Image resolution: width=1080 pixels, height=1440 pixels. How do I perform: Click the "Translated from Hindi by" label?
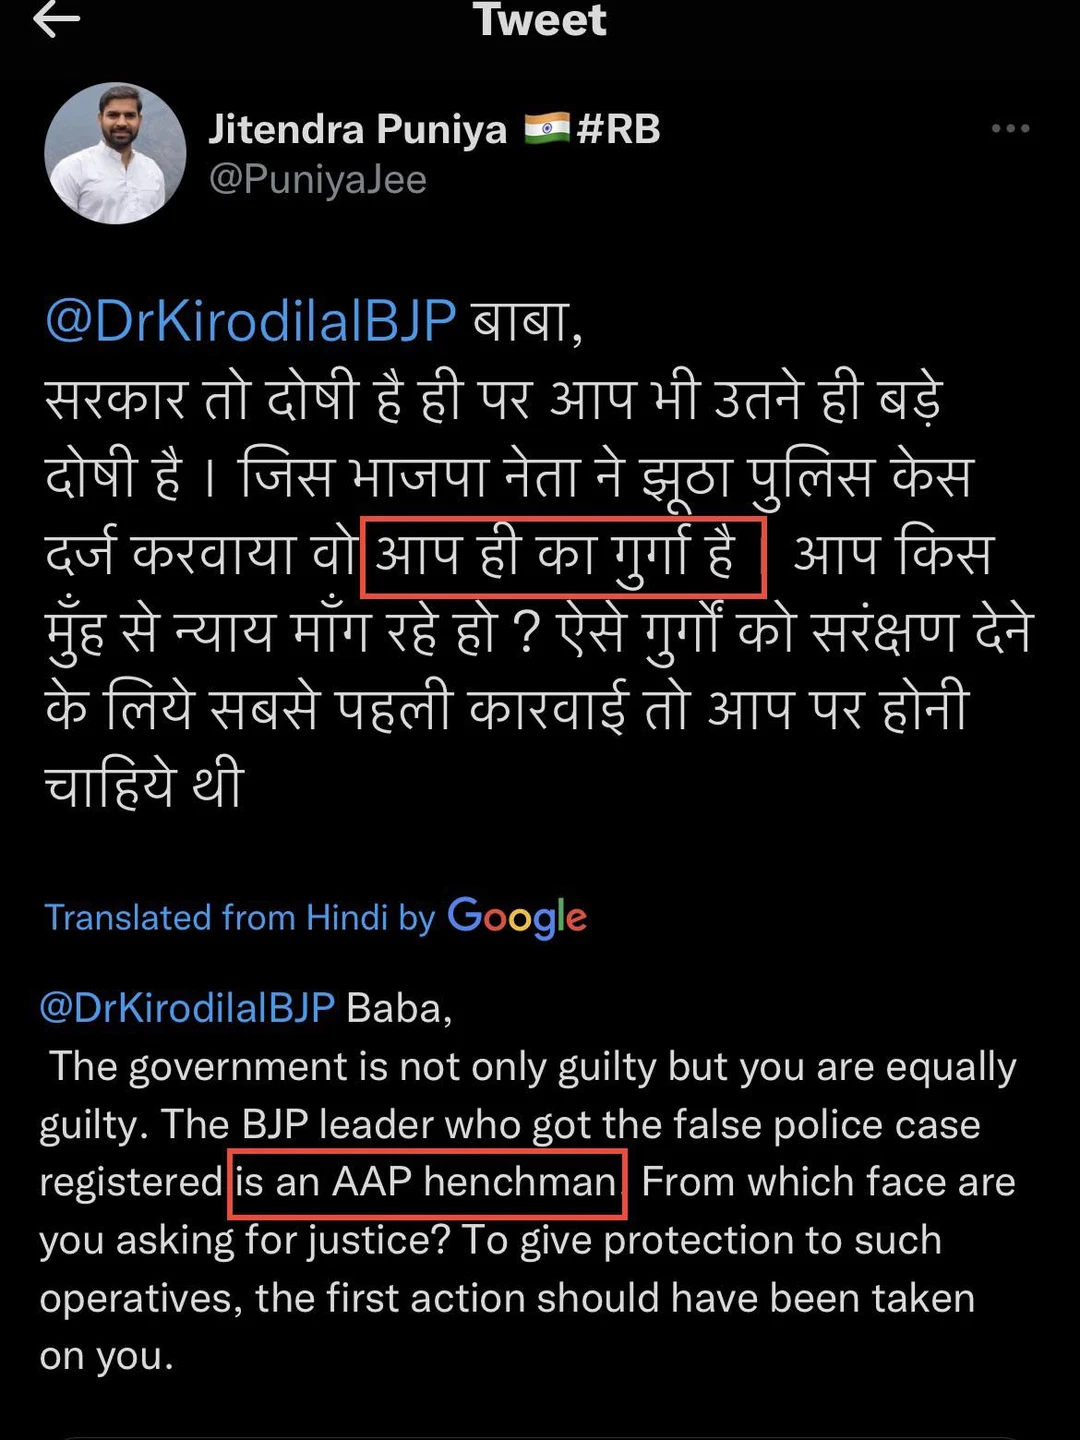click(x=240, y=917)
